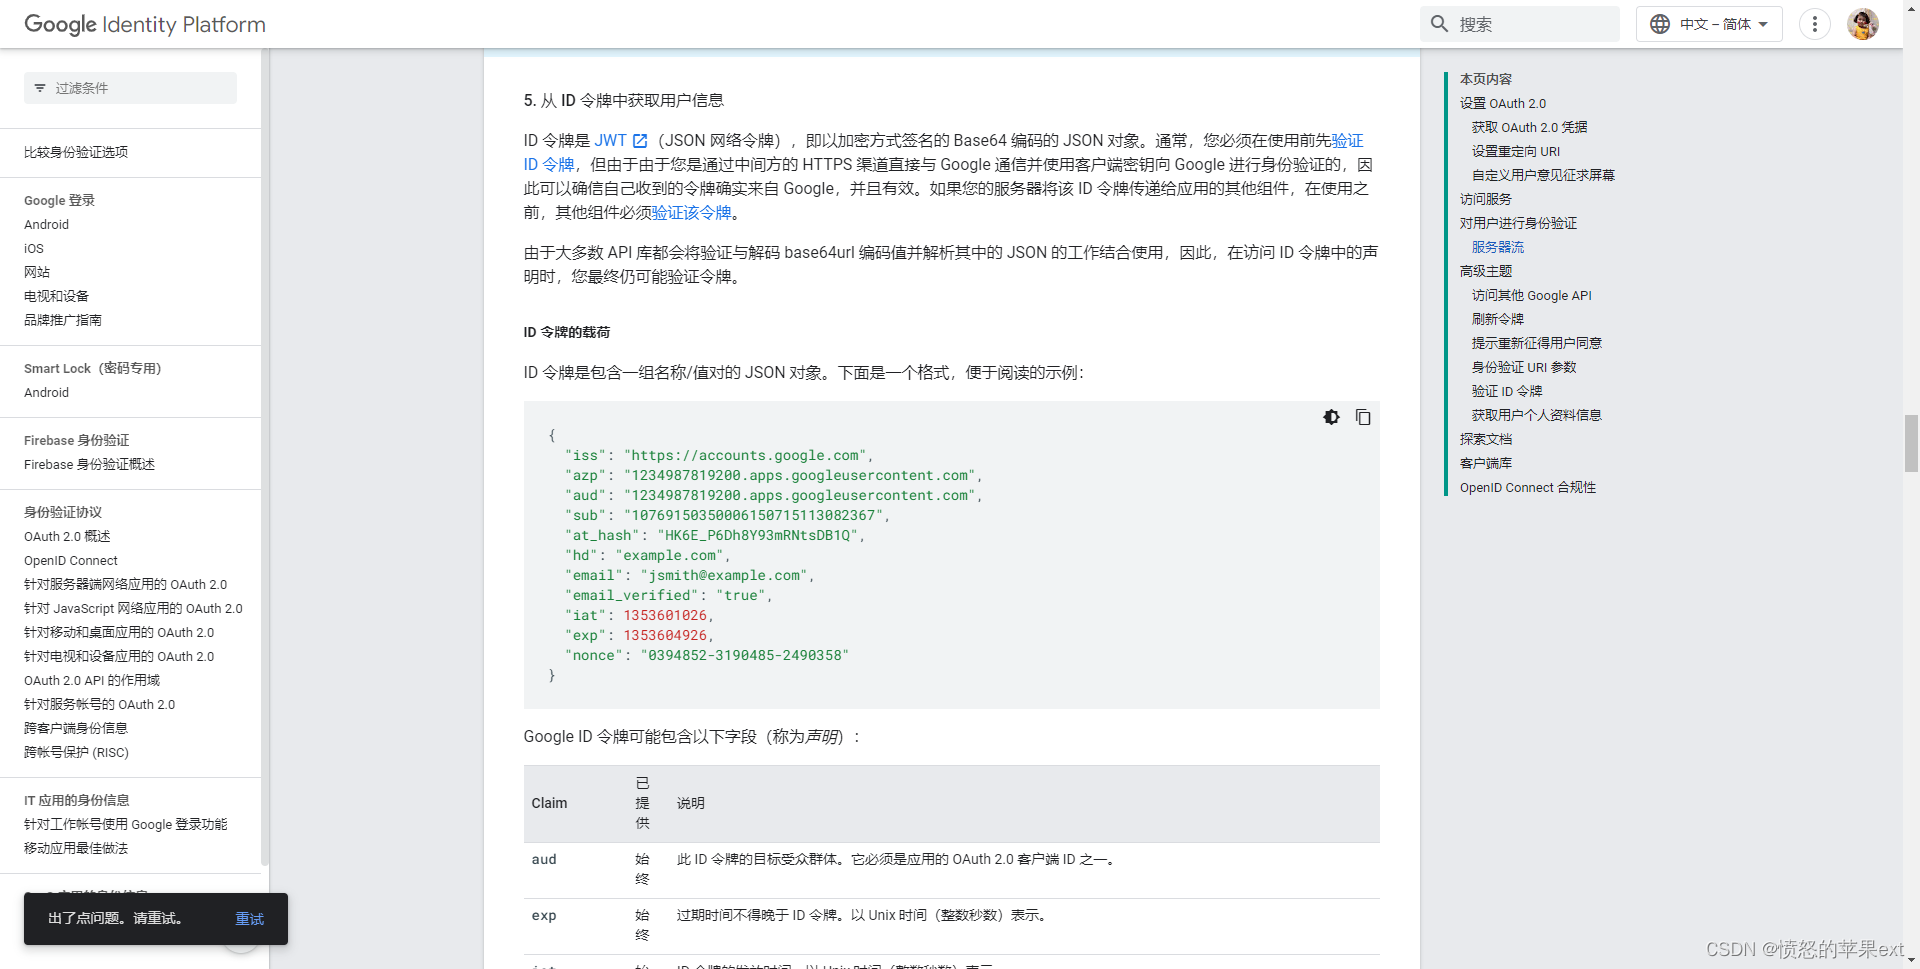This screenshot has height=969, width=1920.
Task: Click the Google Identity Platform logo
Action: (x=145, y=24)
